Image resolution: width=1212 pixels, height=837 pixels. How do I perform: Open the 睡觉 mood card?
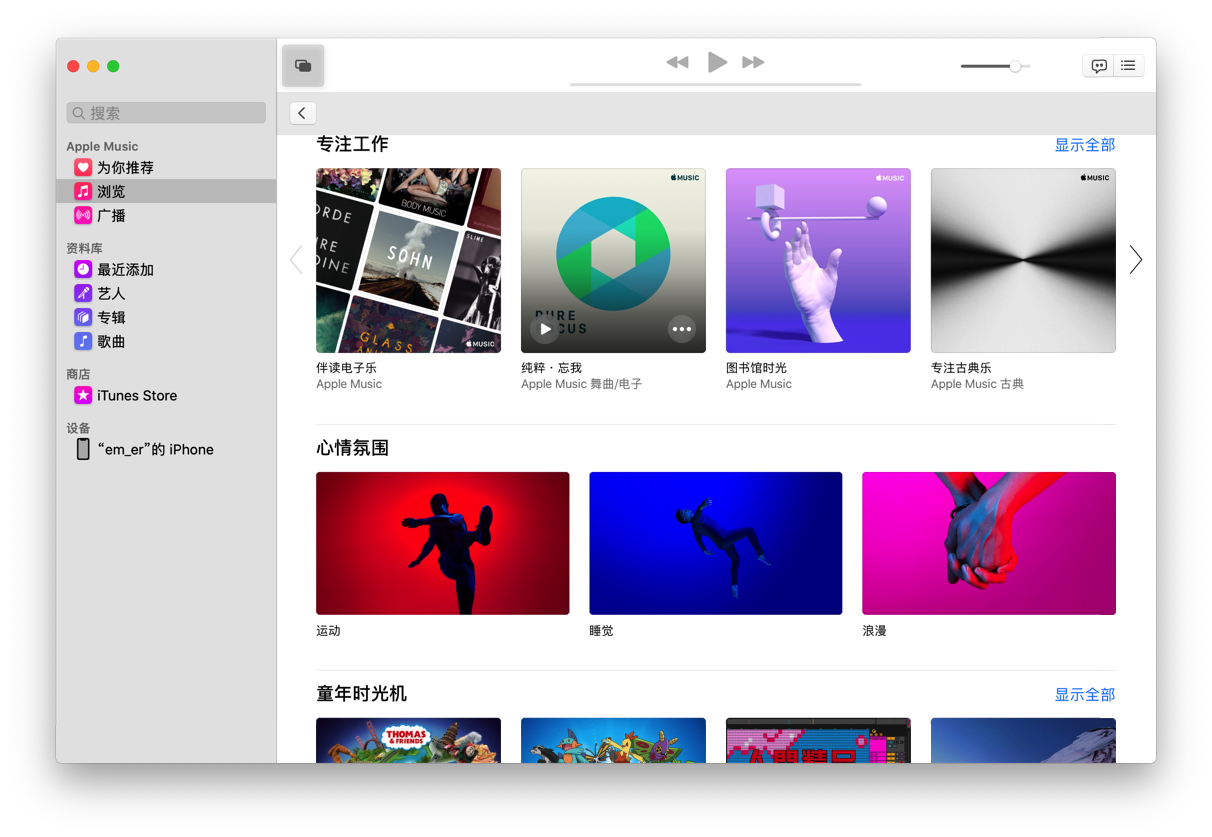pyautogui.click(x=715, y=543)
